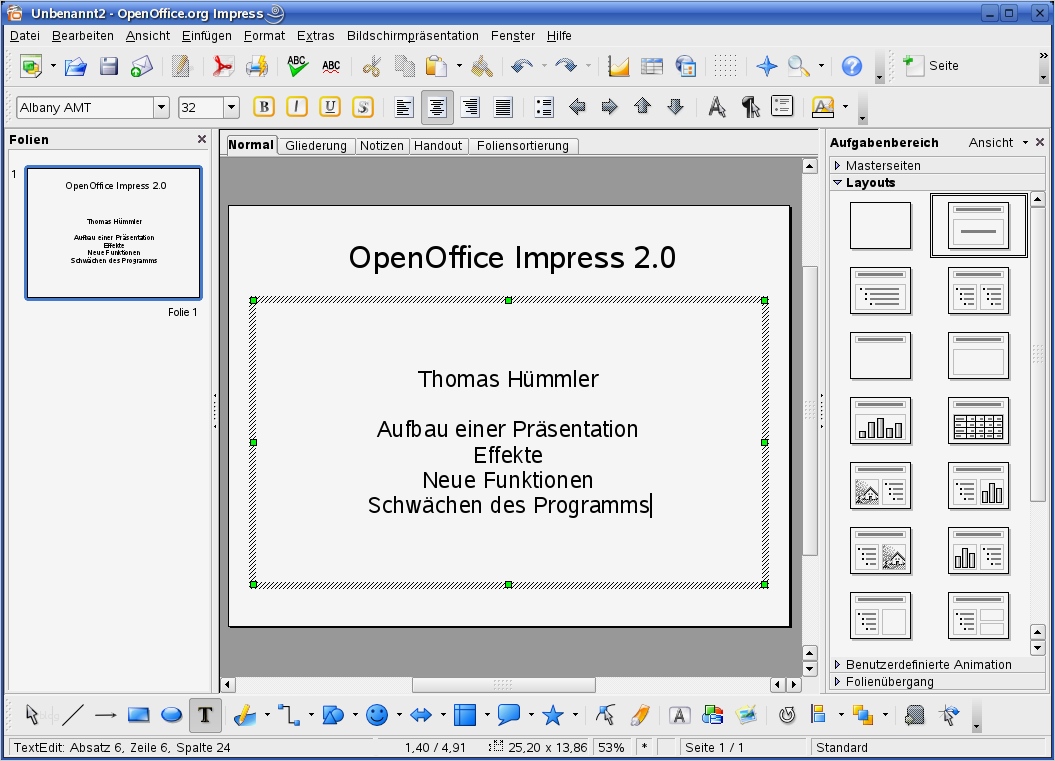This screenshot has width=1055, height=761.
Task: Click the Seite button in toolbar
Action: point(932,66)
